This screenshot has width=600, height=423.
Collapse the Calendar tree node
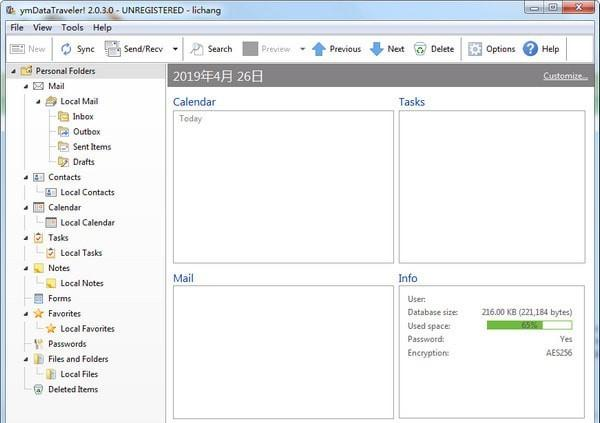26,208
